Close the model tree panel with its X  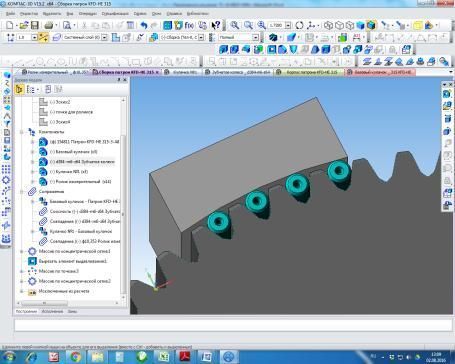click(125, 80)
